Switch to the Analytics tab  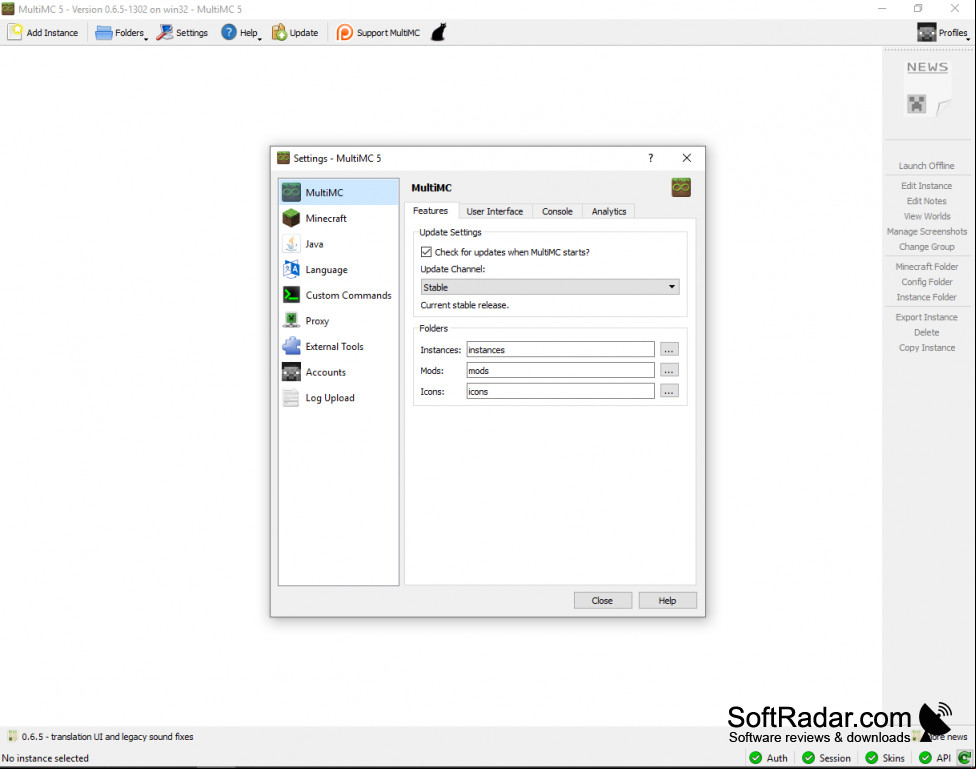tap(609, 212)
